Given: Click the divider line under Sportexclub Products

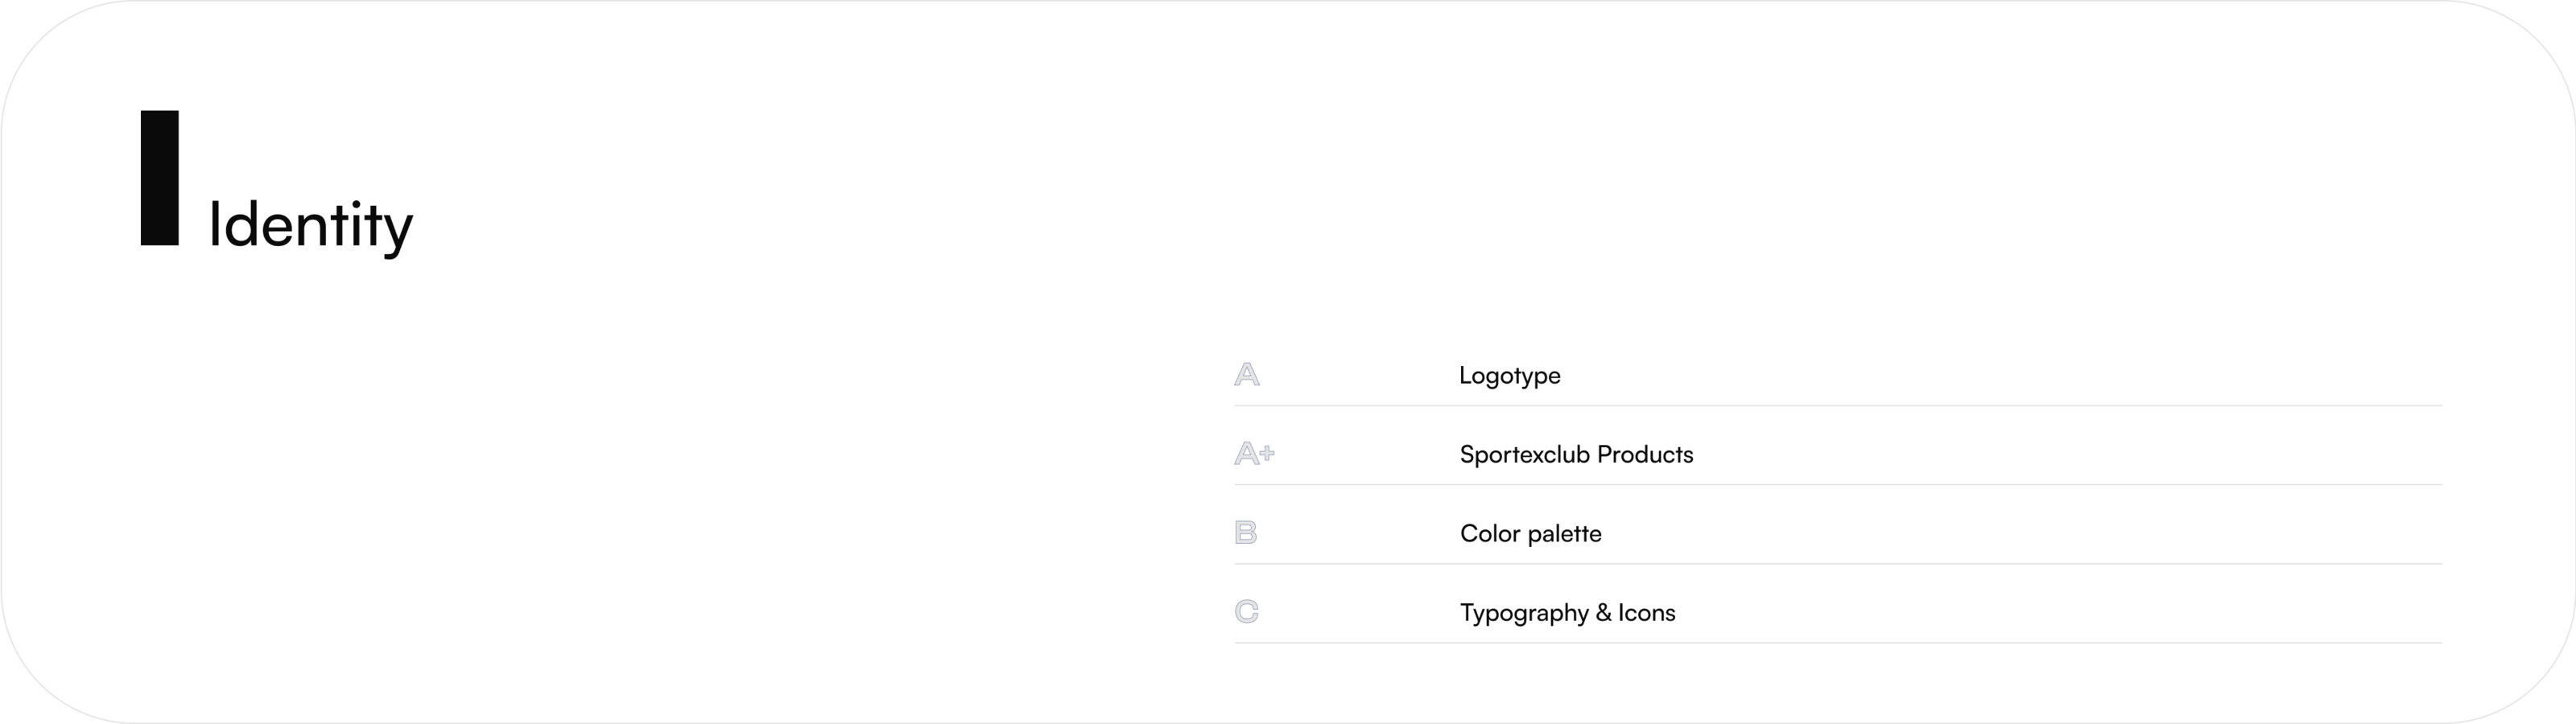Looking at the screenshot, I should click(1837, 485).
